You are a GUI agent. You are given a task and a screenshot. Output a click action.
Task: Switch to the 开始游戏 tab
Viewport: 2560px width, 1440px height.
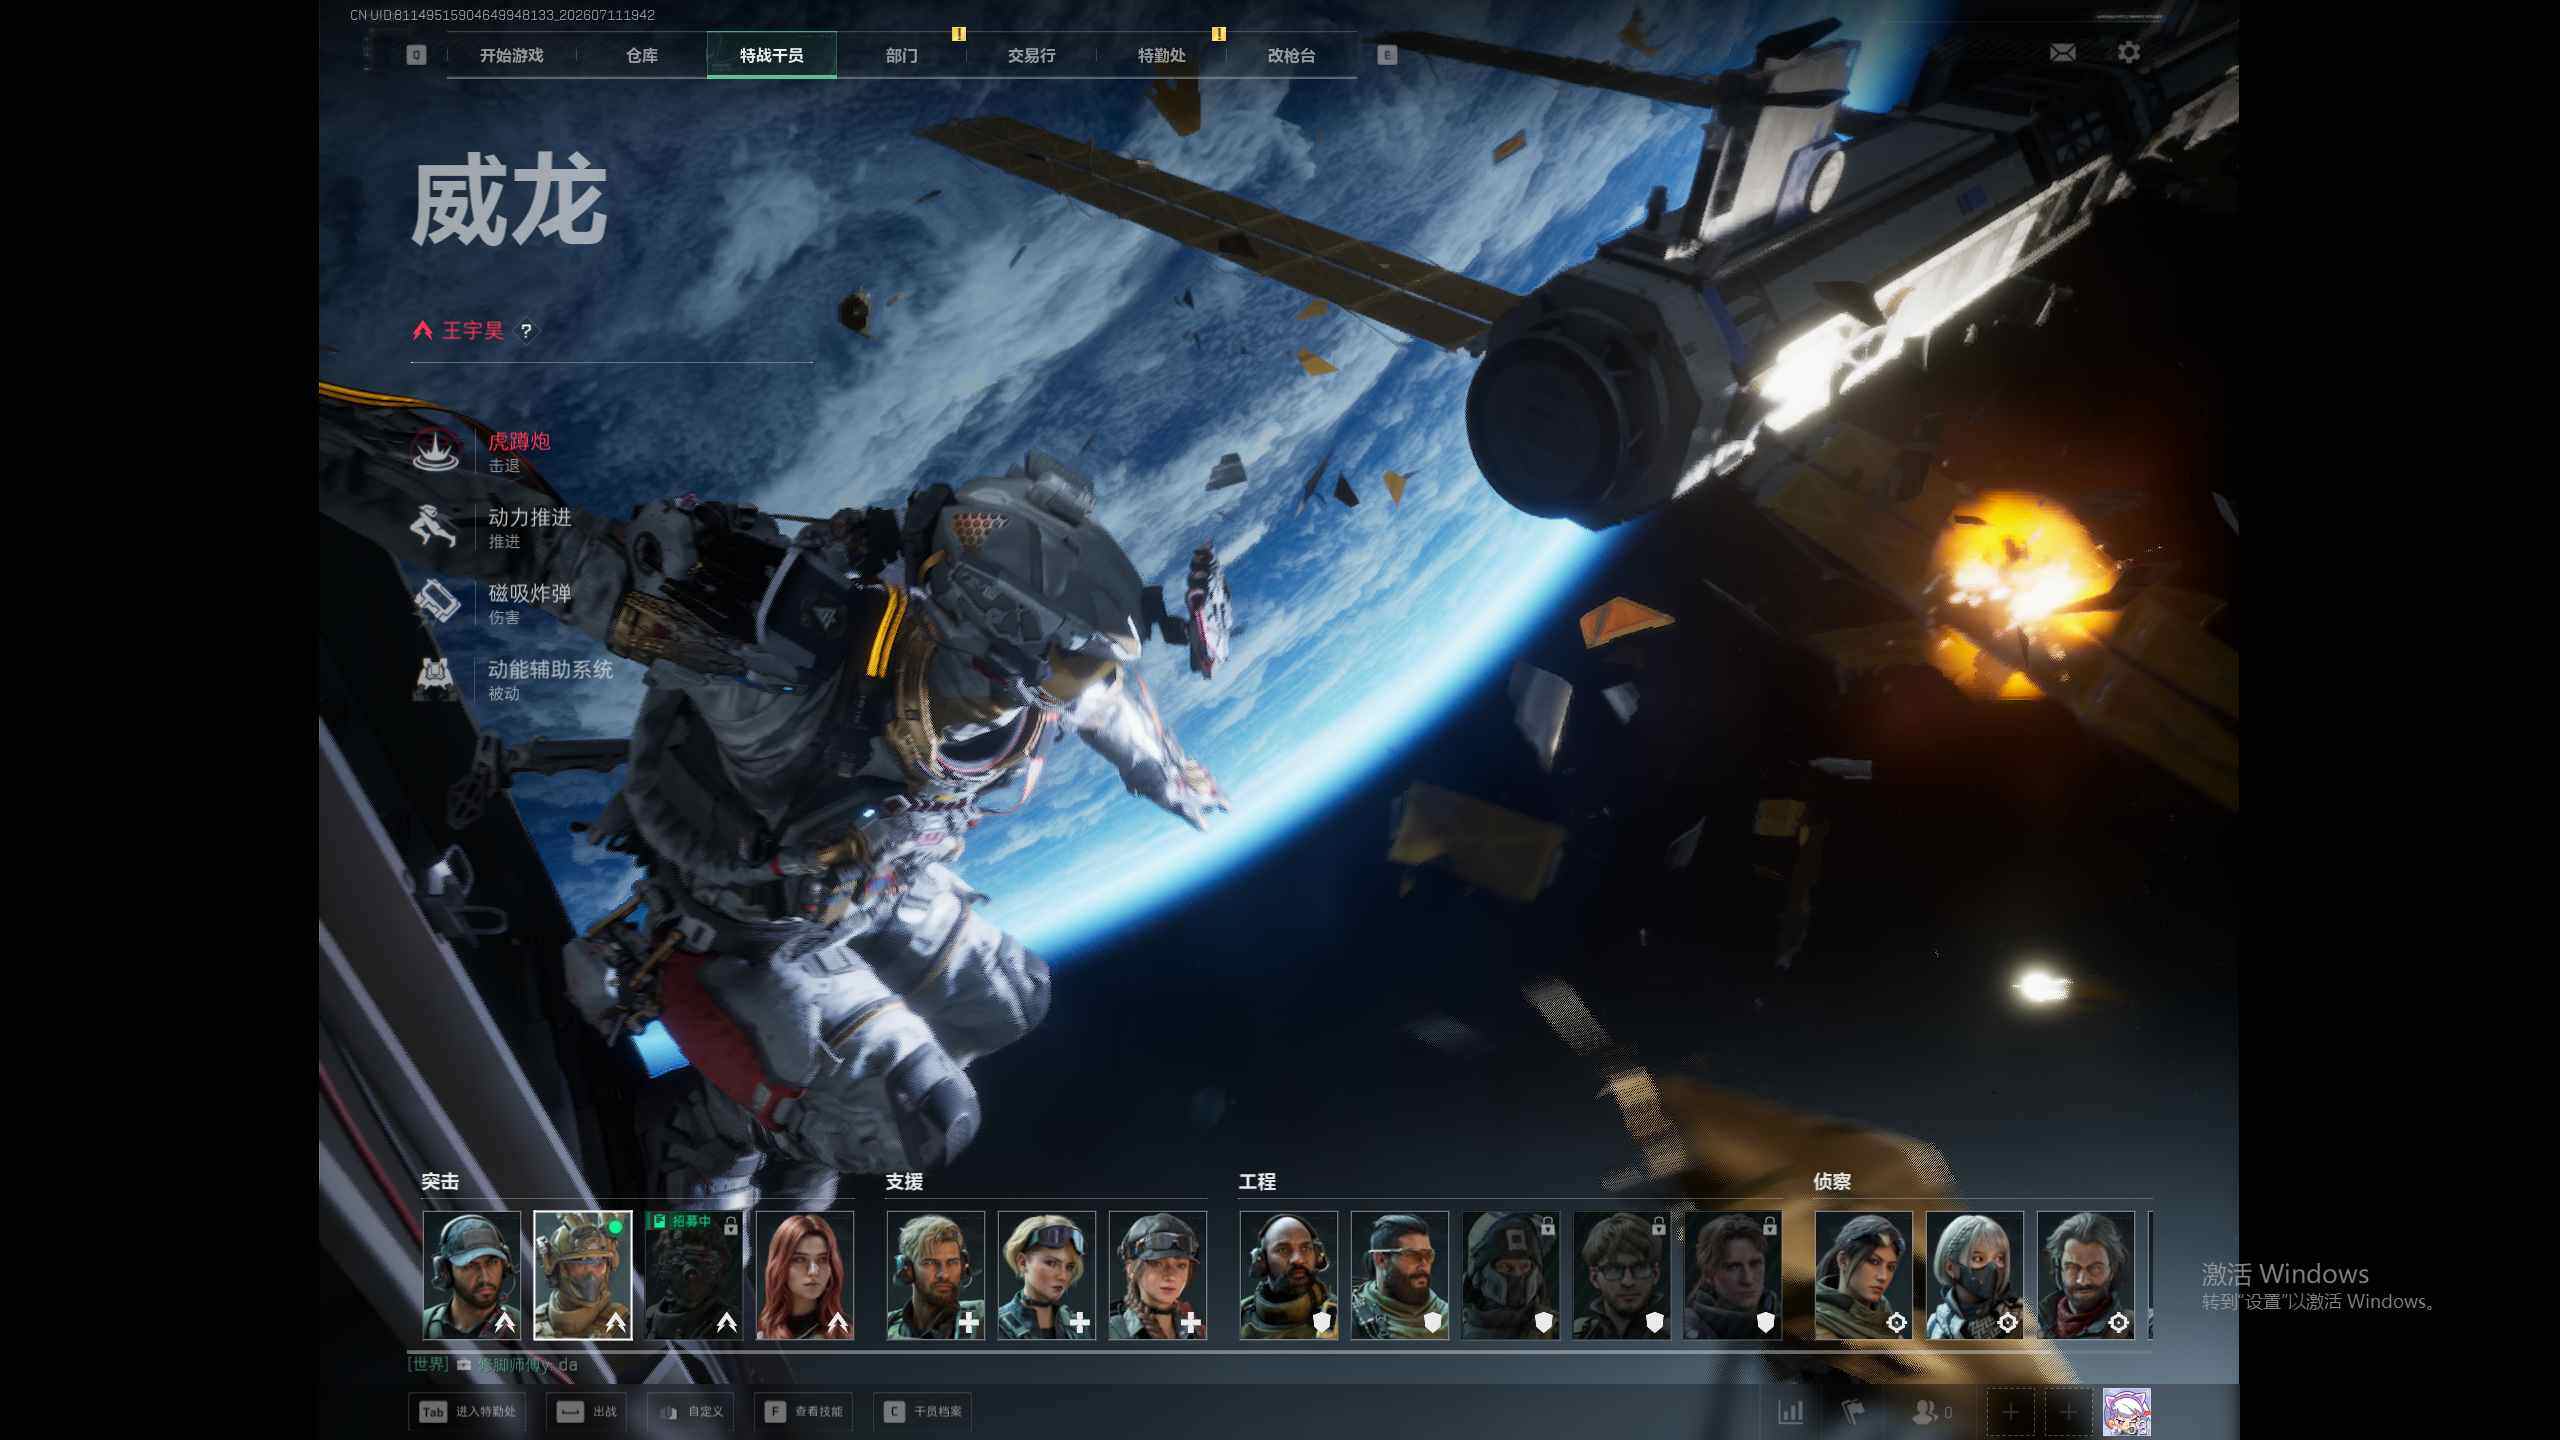[x=512, y=55]
